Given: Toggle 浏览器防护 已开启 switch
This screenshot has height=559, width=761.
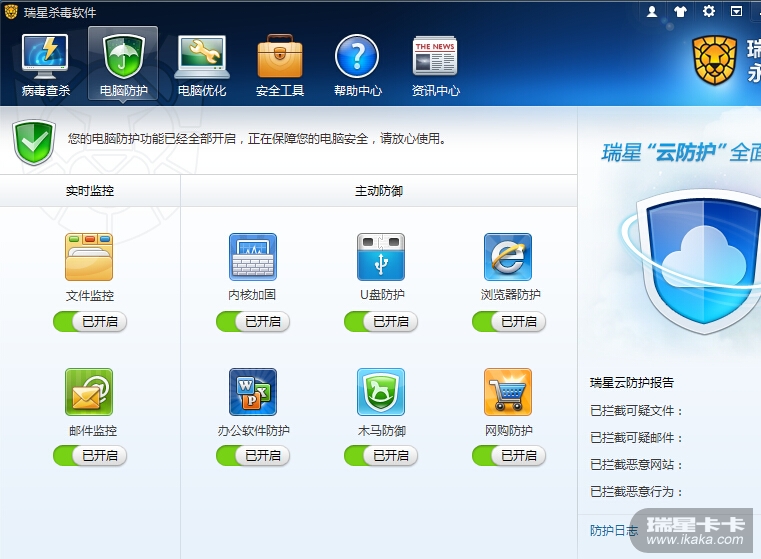Looking at the screenshot, I should click(x=509, y=322).
